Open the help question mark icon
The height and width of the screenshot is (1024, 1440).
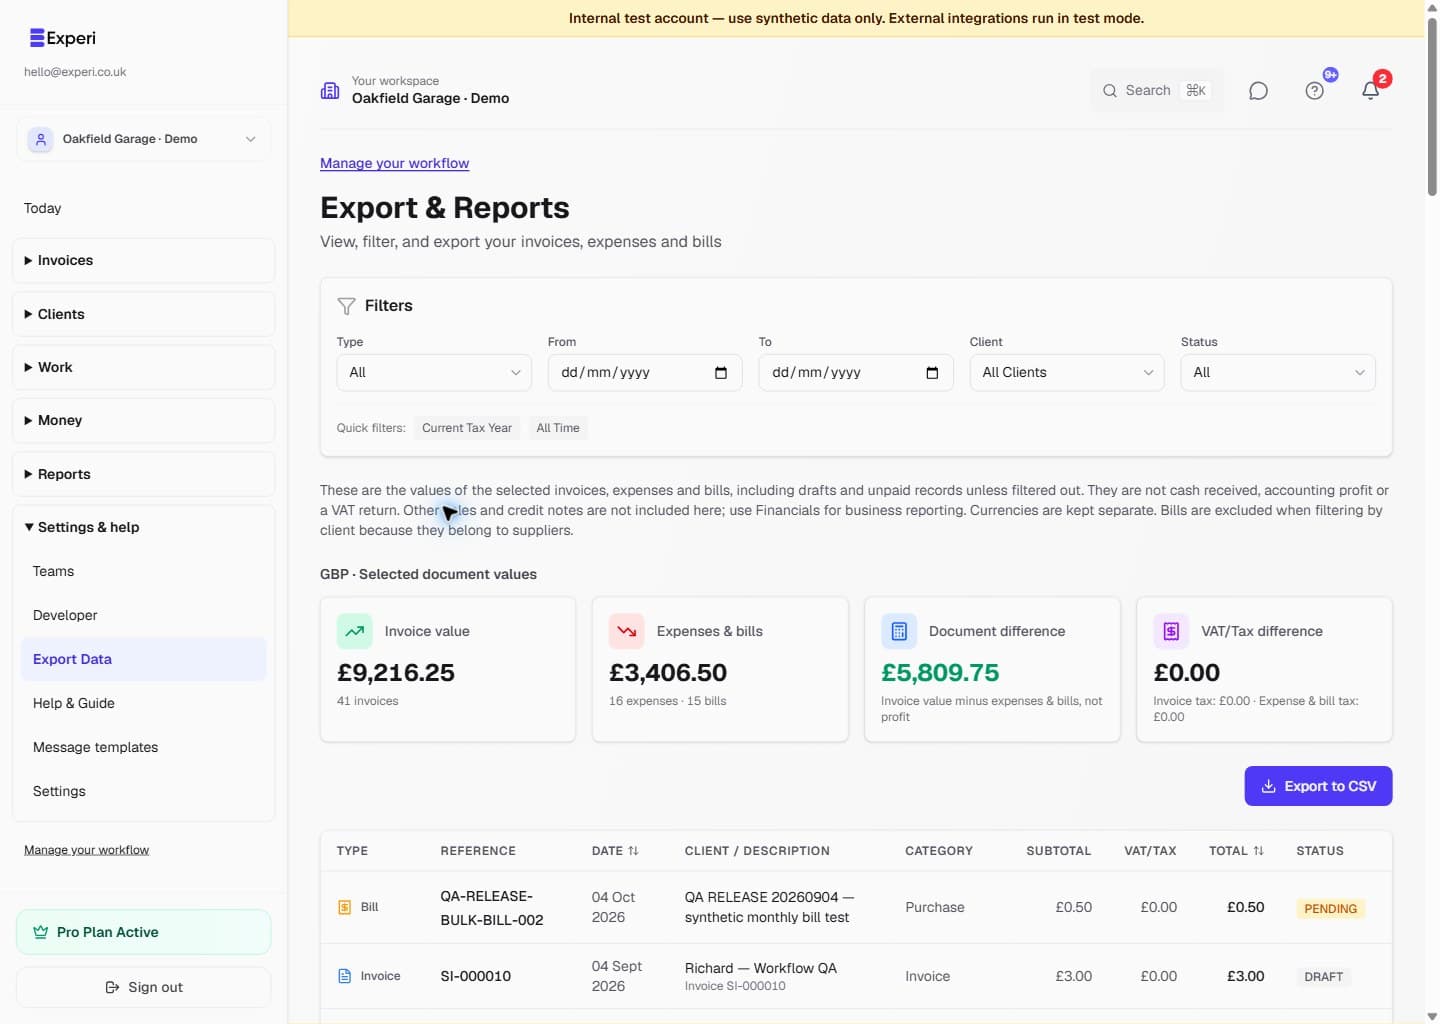(1315, 91)
